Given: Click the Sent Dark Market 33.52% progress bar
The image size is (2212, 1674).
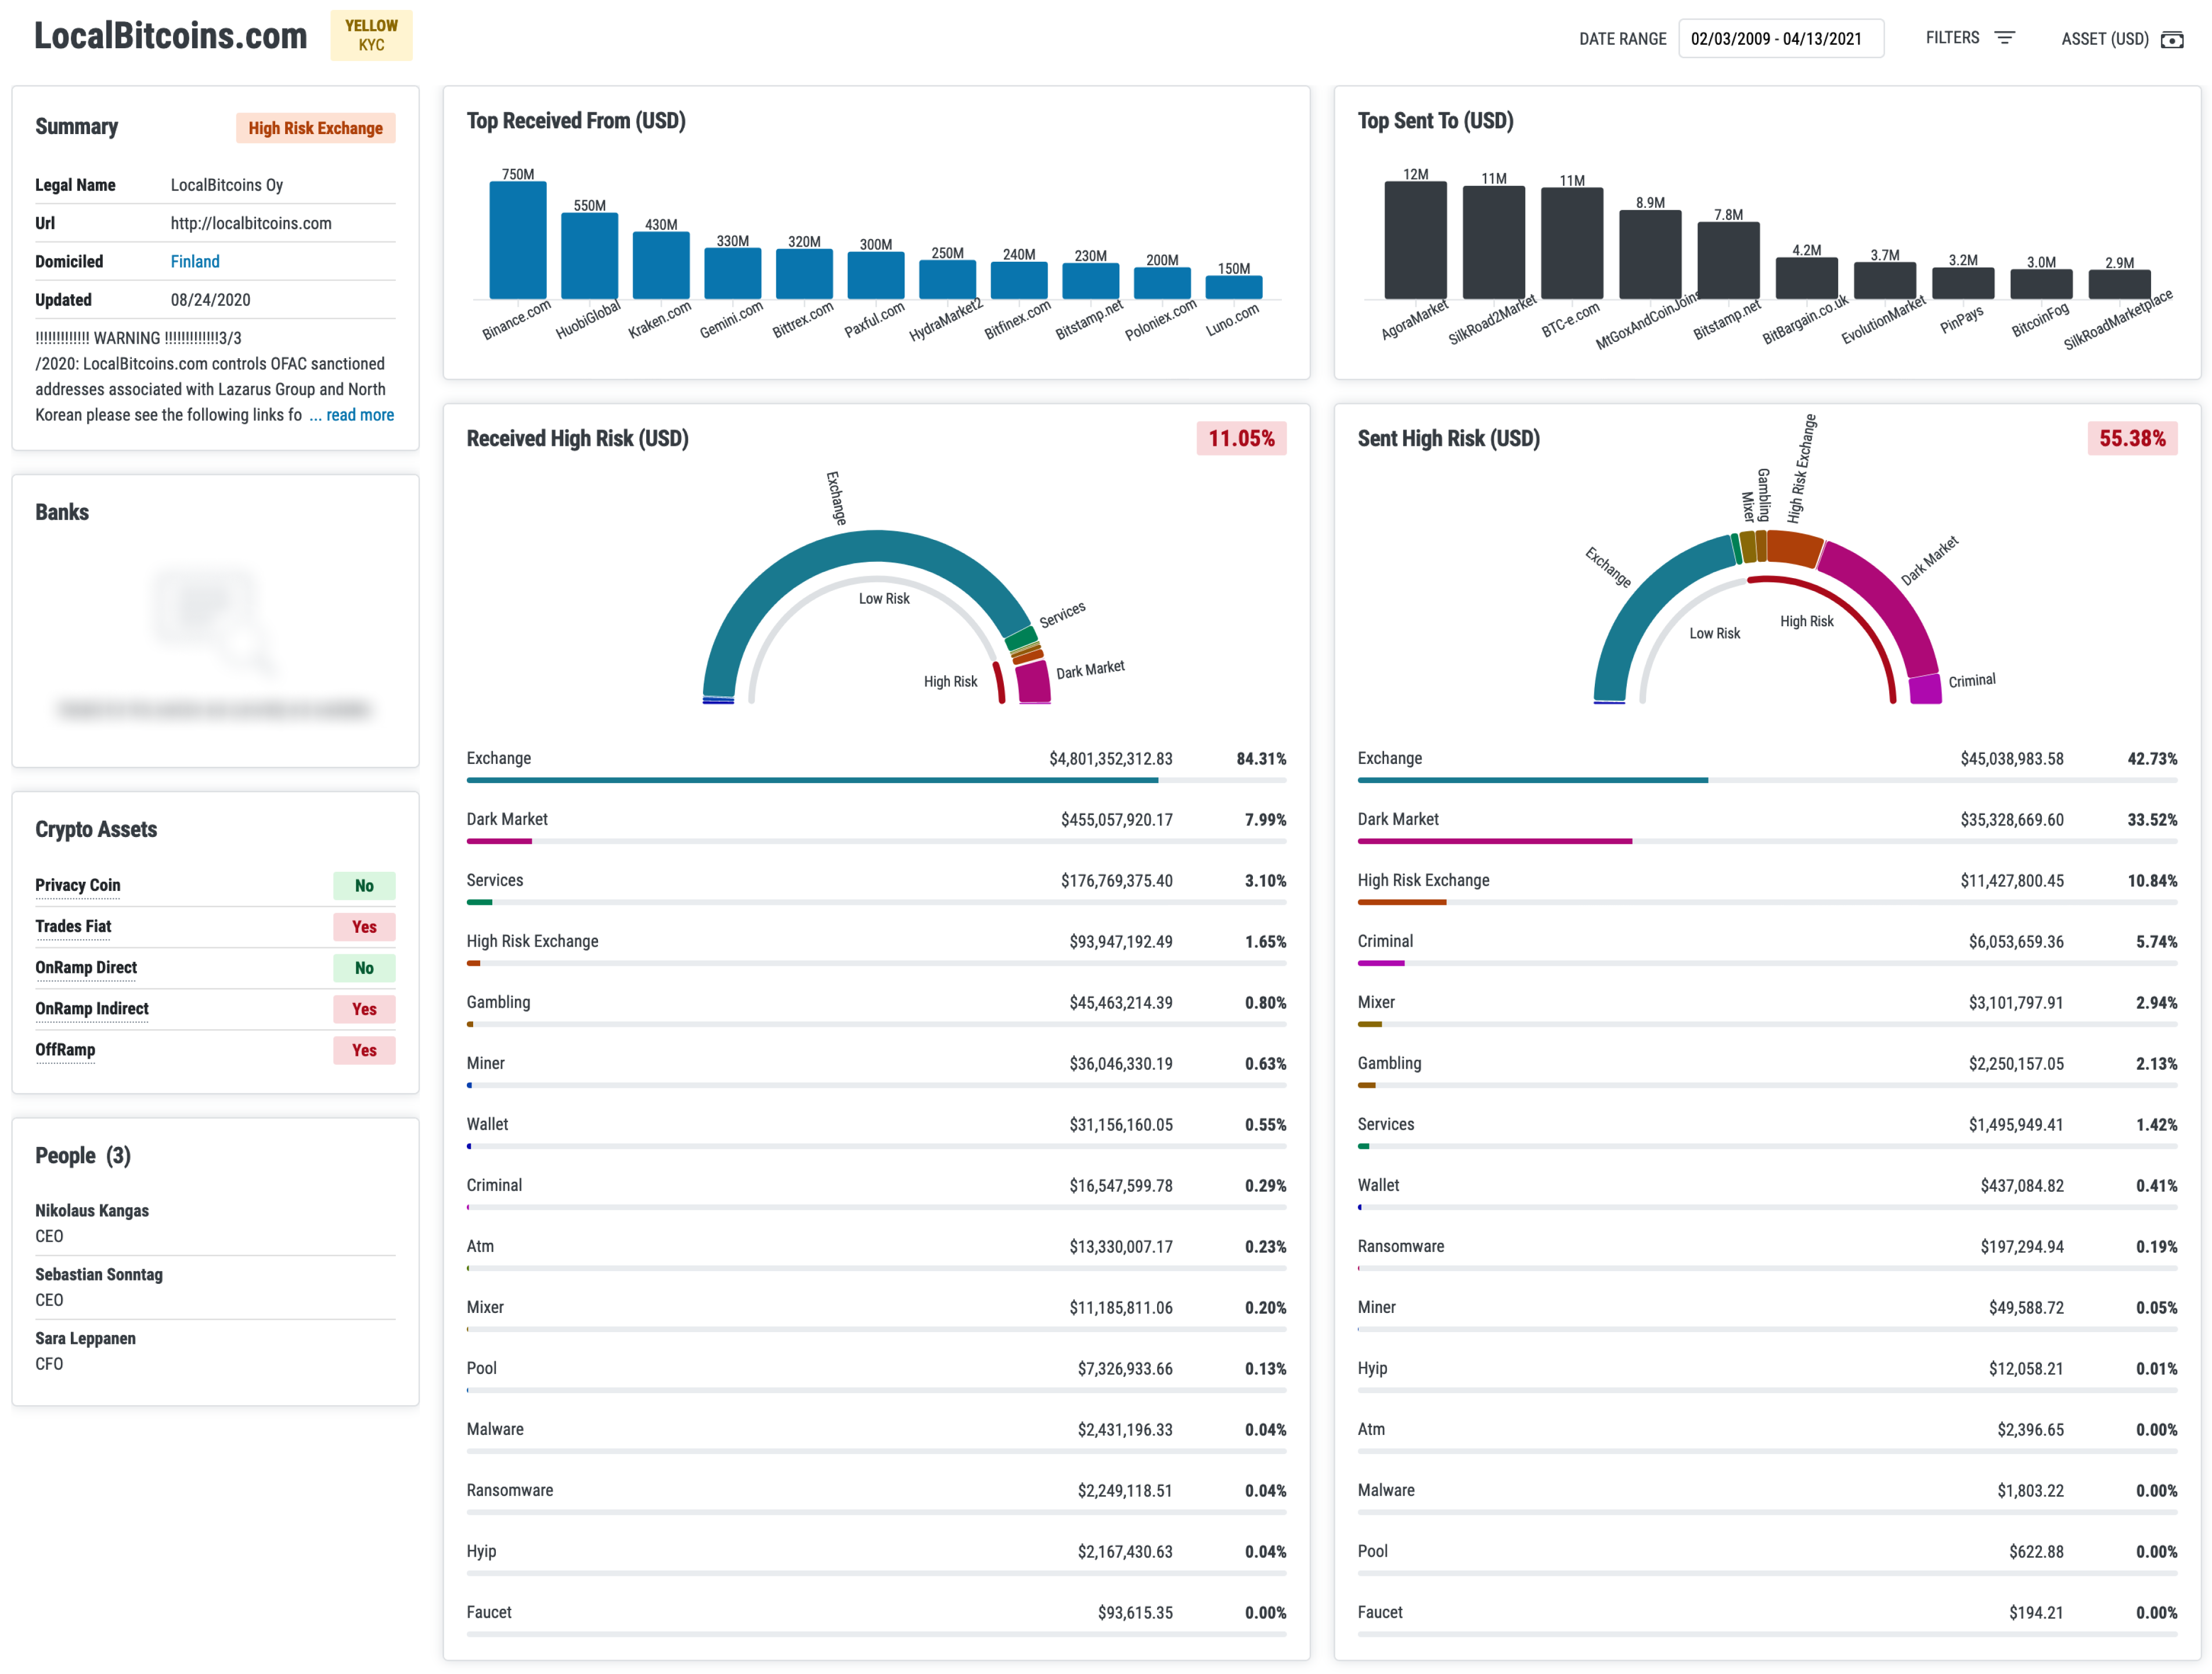Looking at the screenshot, I should (1767, 841).
